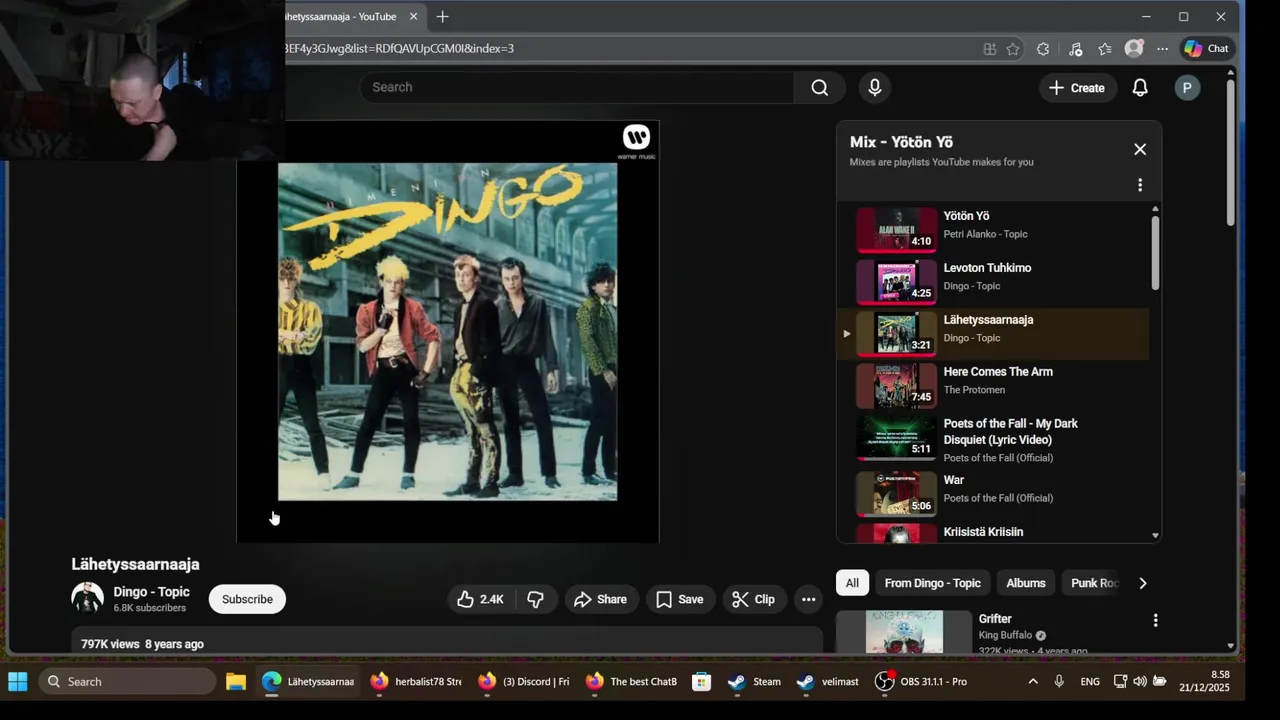The width and height of the screenshot is (1280, 720).
Task: Select the All filter chip
Action: [x=852, y=583]
